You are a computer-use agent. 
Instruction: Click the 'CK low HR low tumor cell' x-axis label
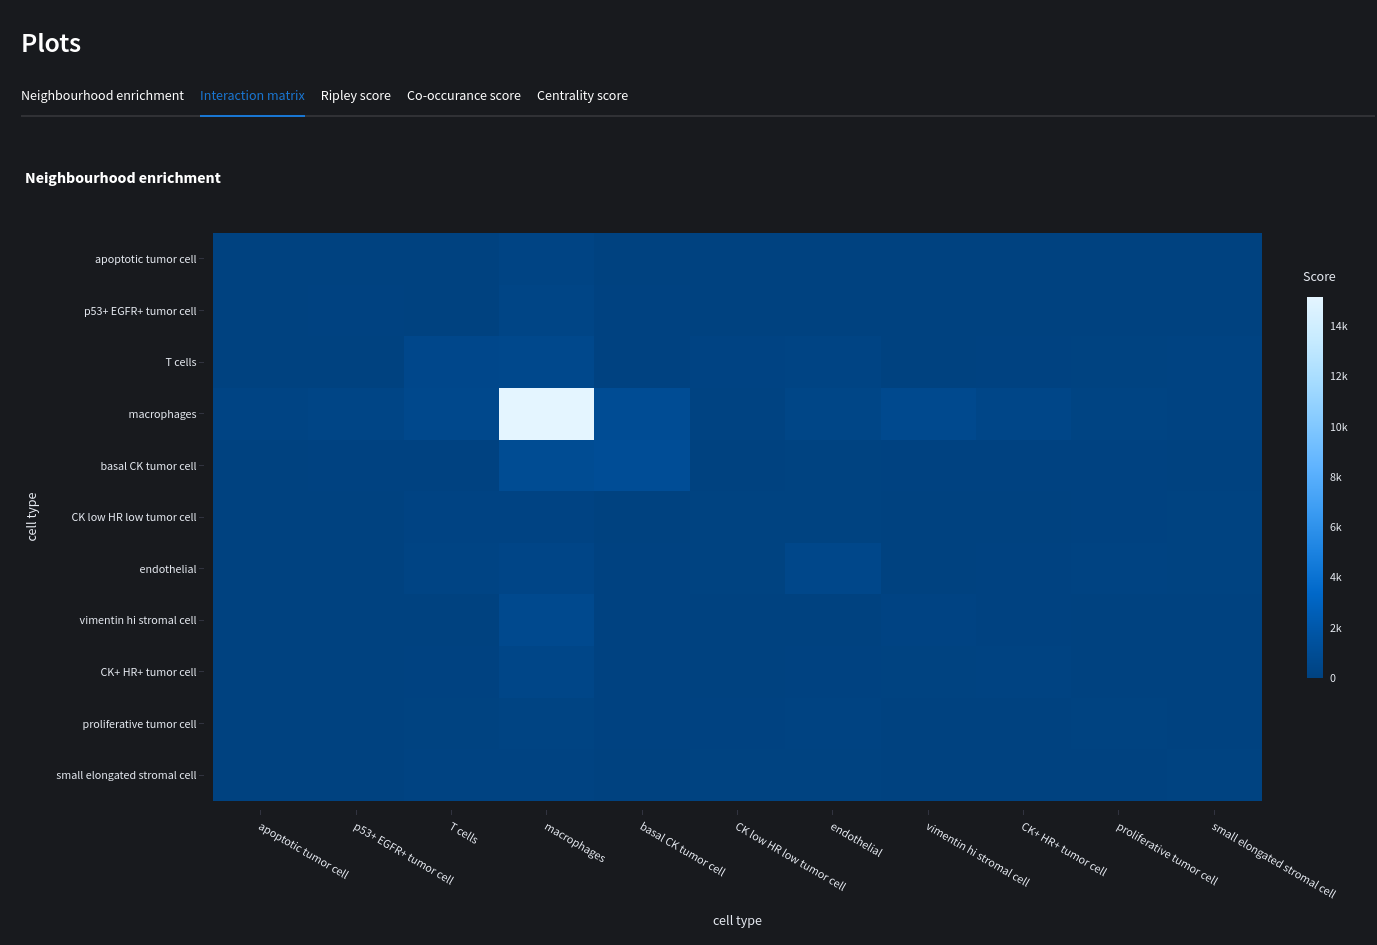(x=791, y=857)
